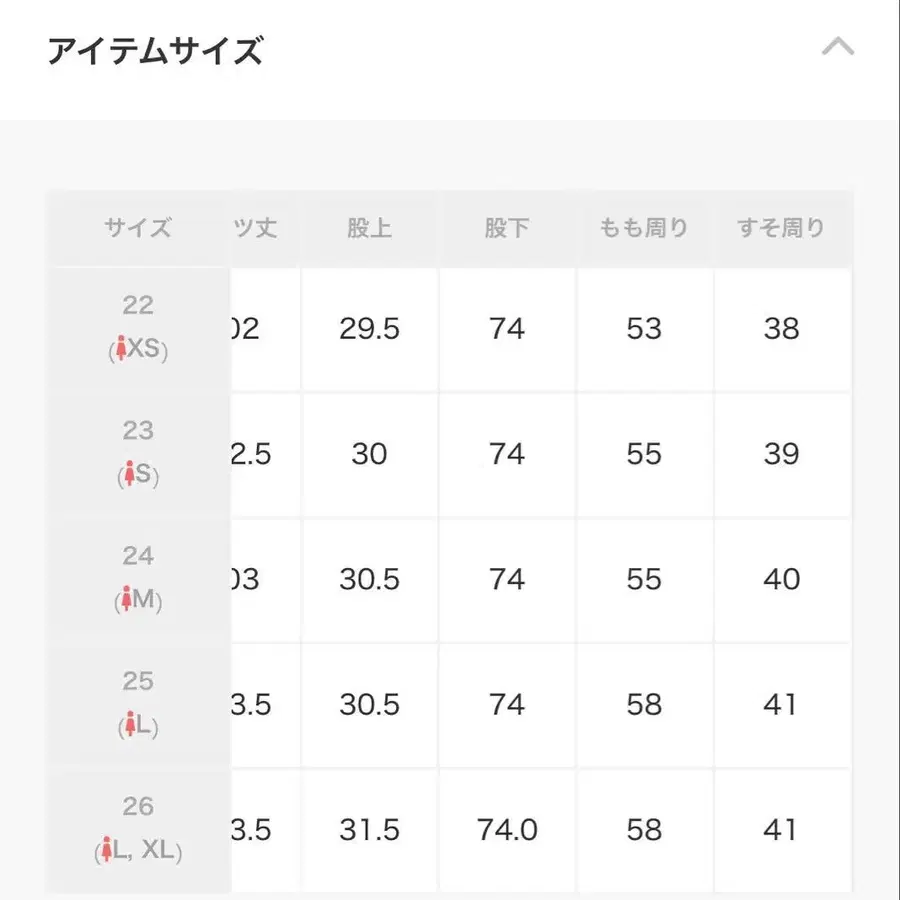Tap the red icon next to size 25 (L)
900x900 pixels.
pos(128,722)
